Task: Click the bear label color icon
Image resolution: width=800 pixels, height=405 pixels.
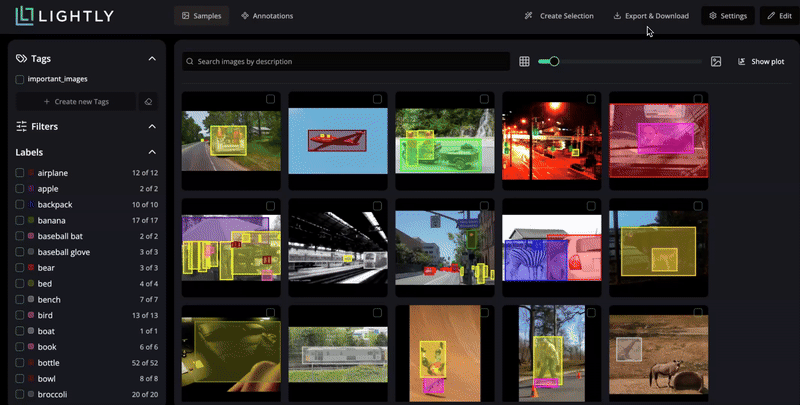Action: coord(31,268)
